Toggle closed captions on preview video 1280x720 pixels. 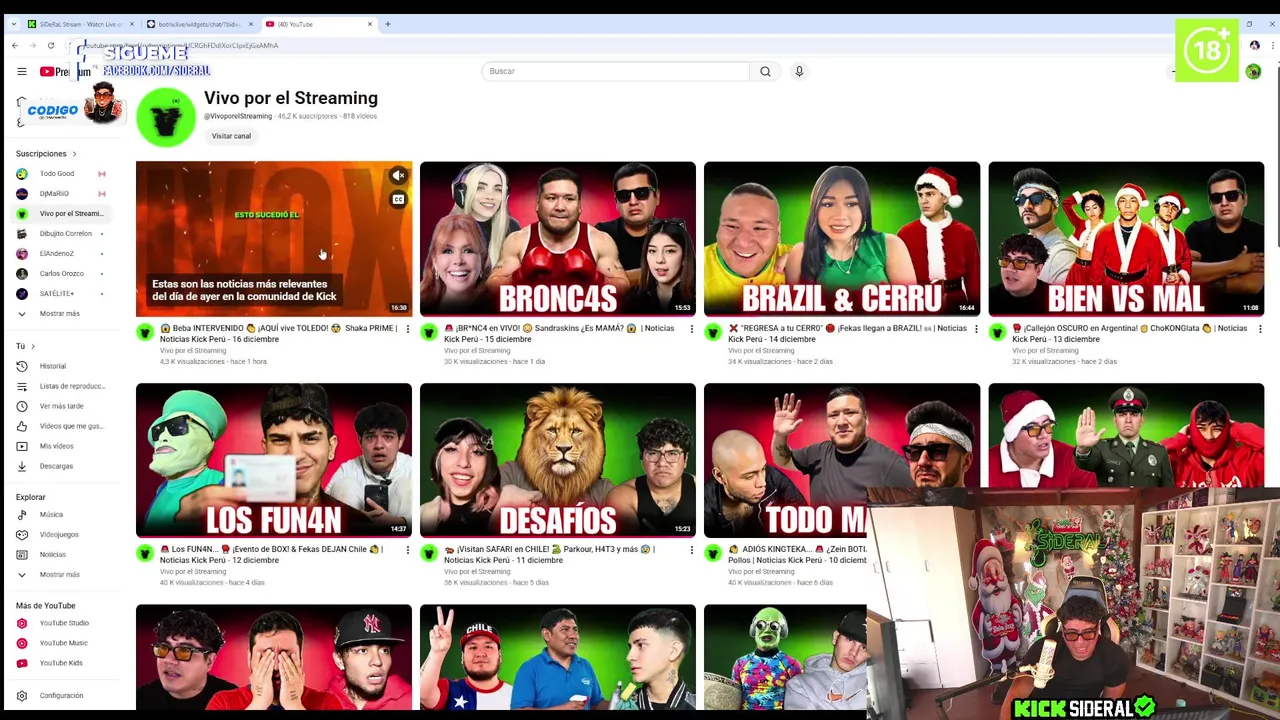398,199
